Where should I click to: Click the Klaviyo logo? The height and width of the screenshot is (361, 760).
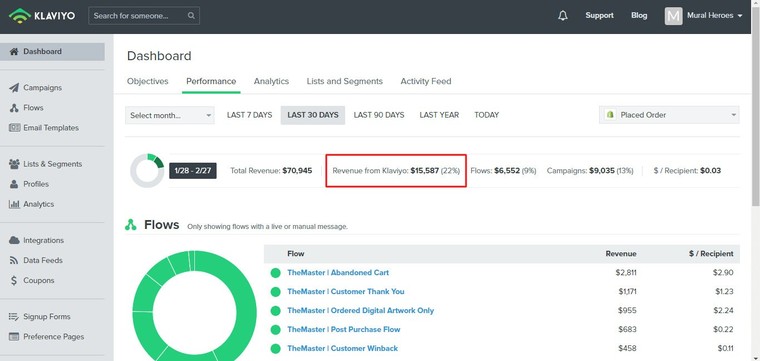coord(42,16)
